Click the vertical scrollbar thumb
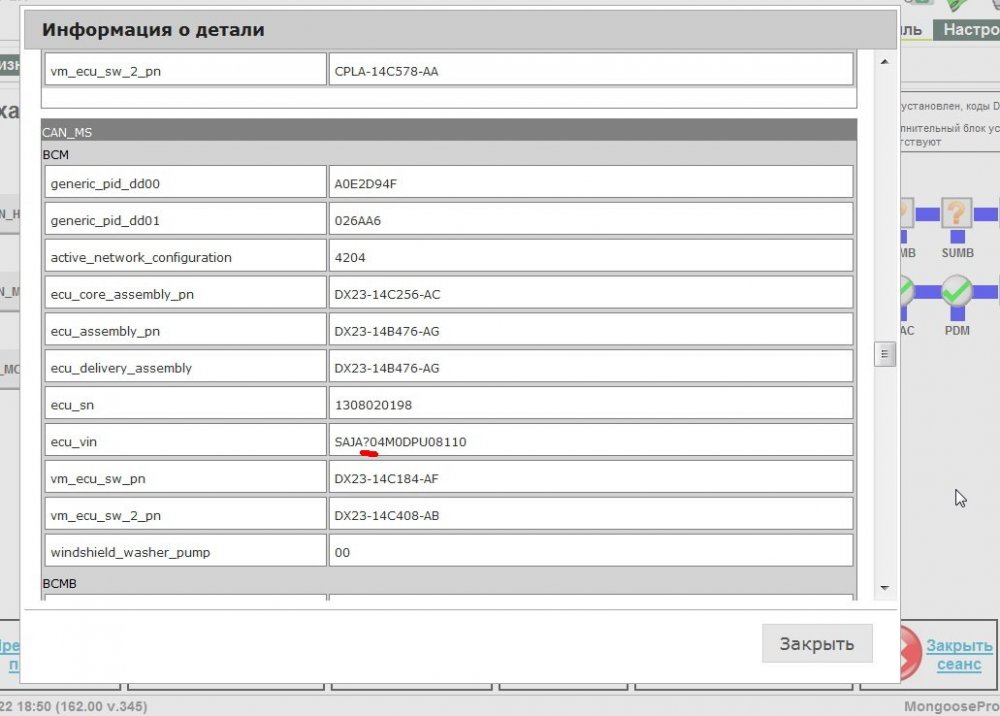 coord(884,354)
